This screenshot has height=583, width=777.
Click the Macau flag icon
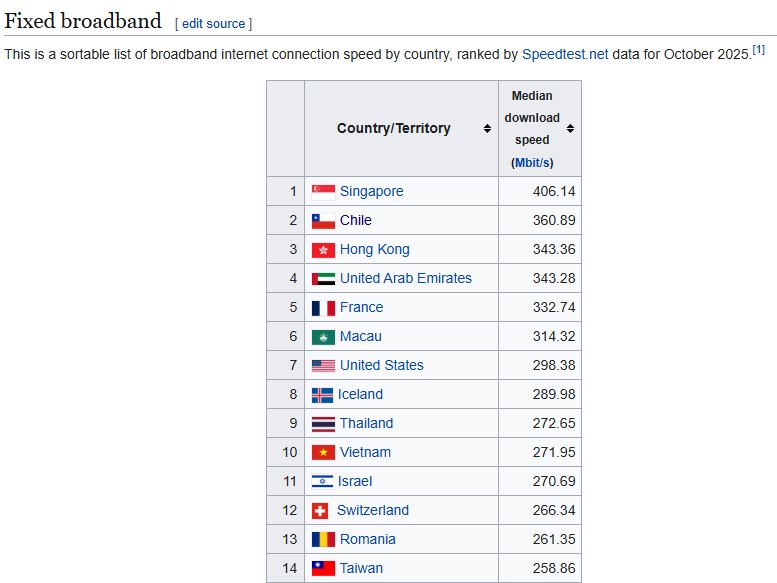click(x=323, y=337)
